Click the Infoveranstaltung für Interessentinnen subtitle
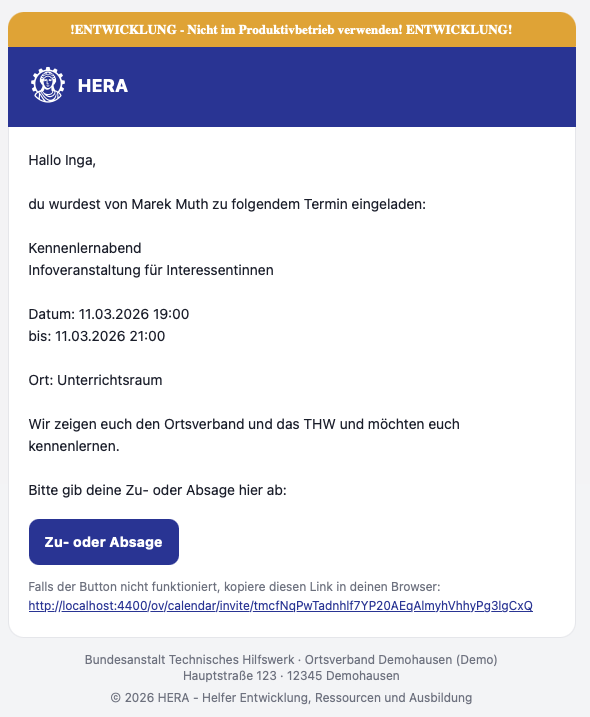This screenshot has width=590, height=717. (x=151, y=270)
